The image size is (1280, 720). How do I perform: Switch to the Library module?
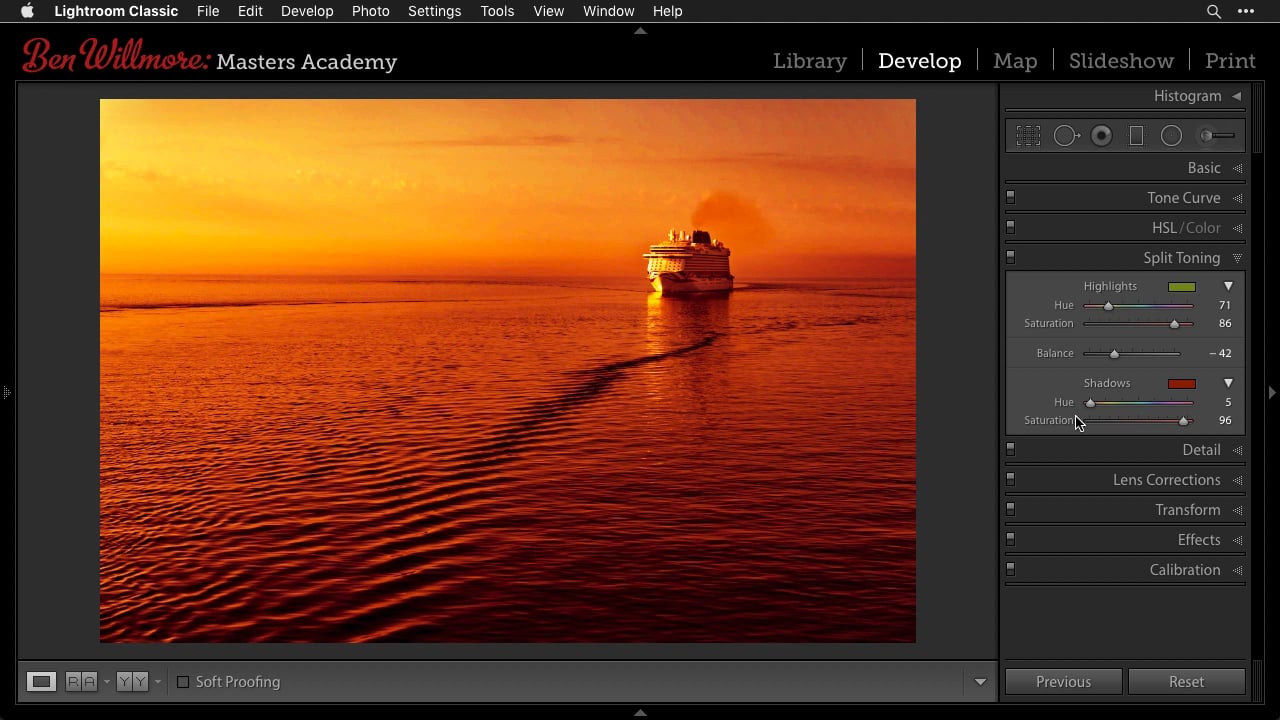click(x=810, y=61)
